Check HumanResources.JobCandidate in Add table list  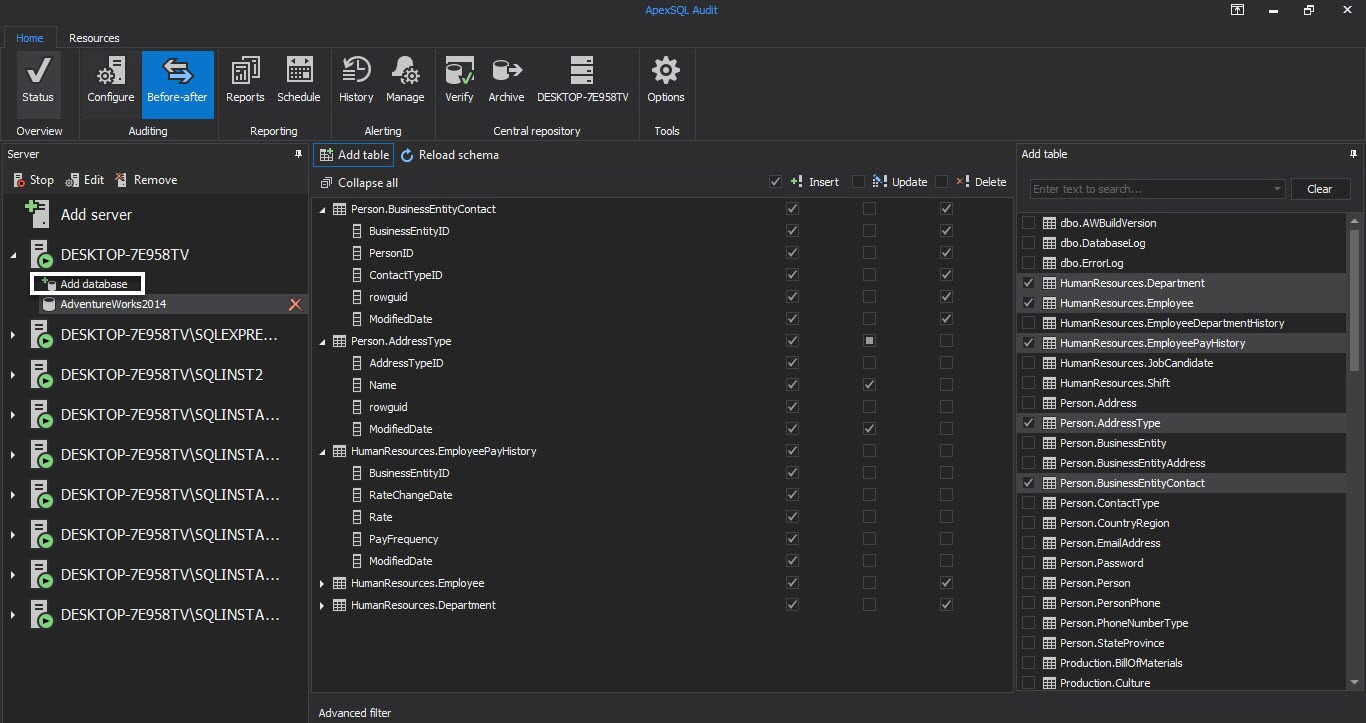1029,363
